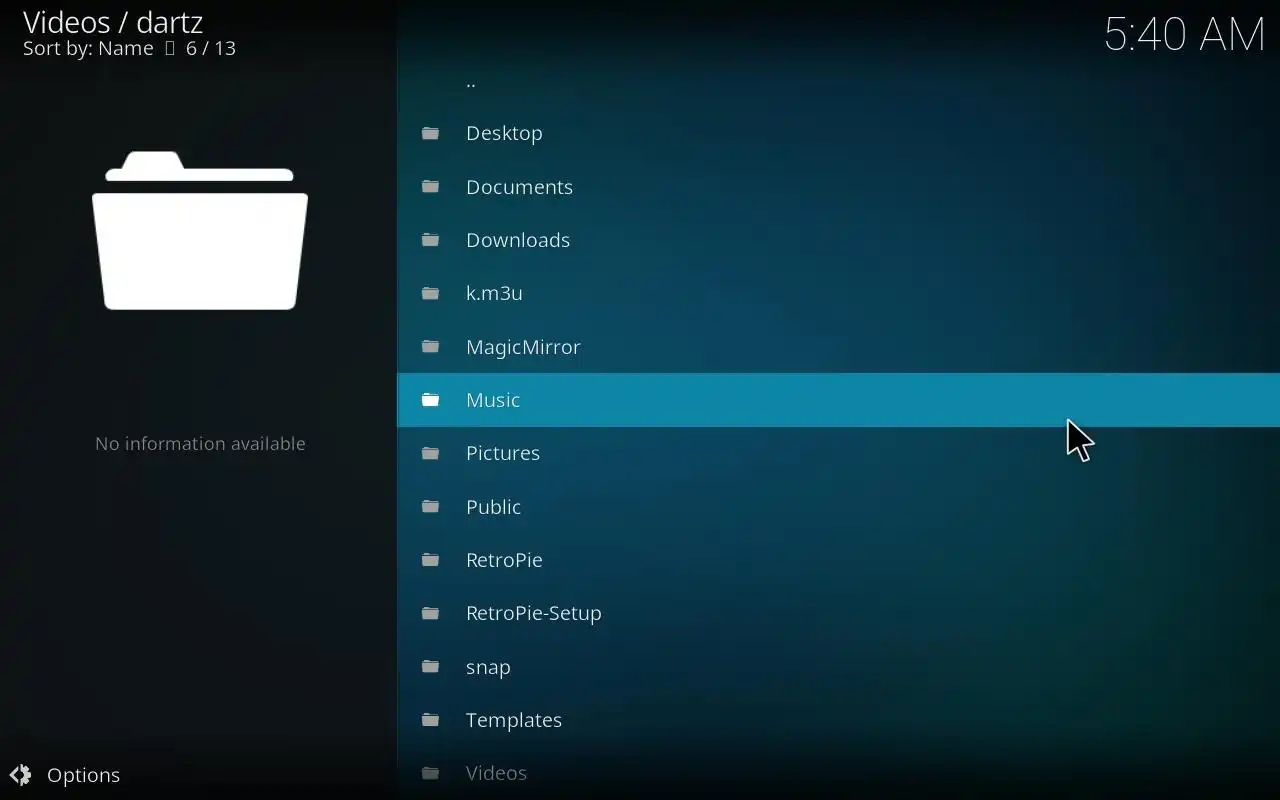Open the MagicMirror folder

pyautogui.click(x=839, y=347)
